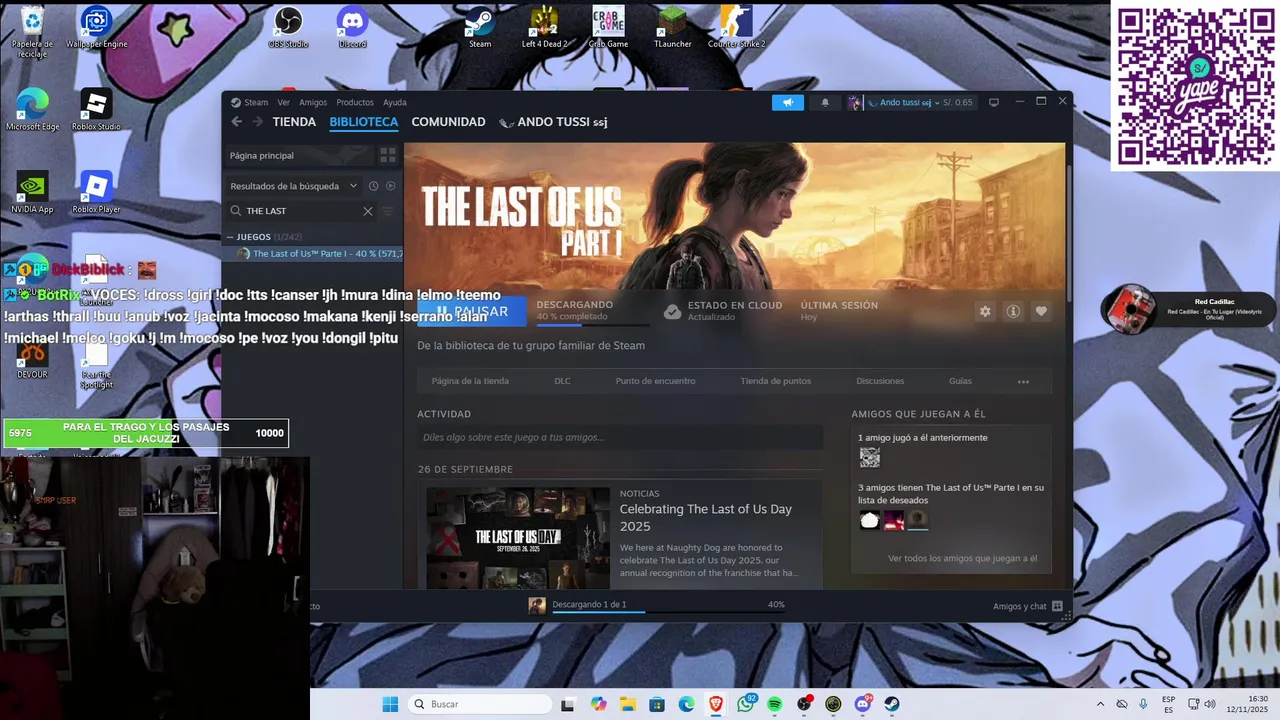Go back with the Steam back arrow
Viewport: 1280px width, 720px height.
pyautogui.click(x=237, y=122)
